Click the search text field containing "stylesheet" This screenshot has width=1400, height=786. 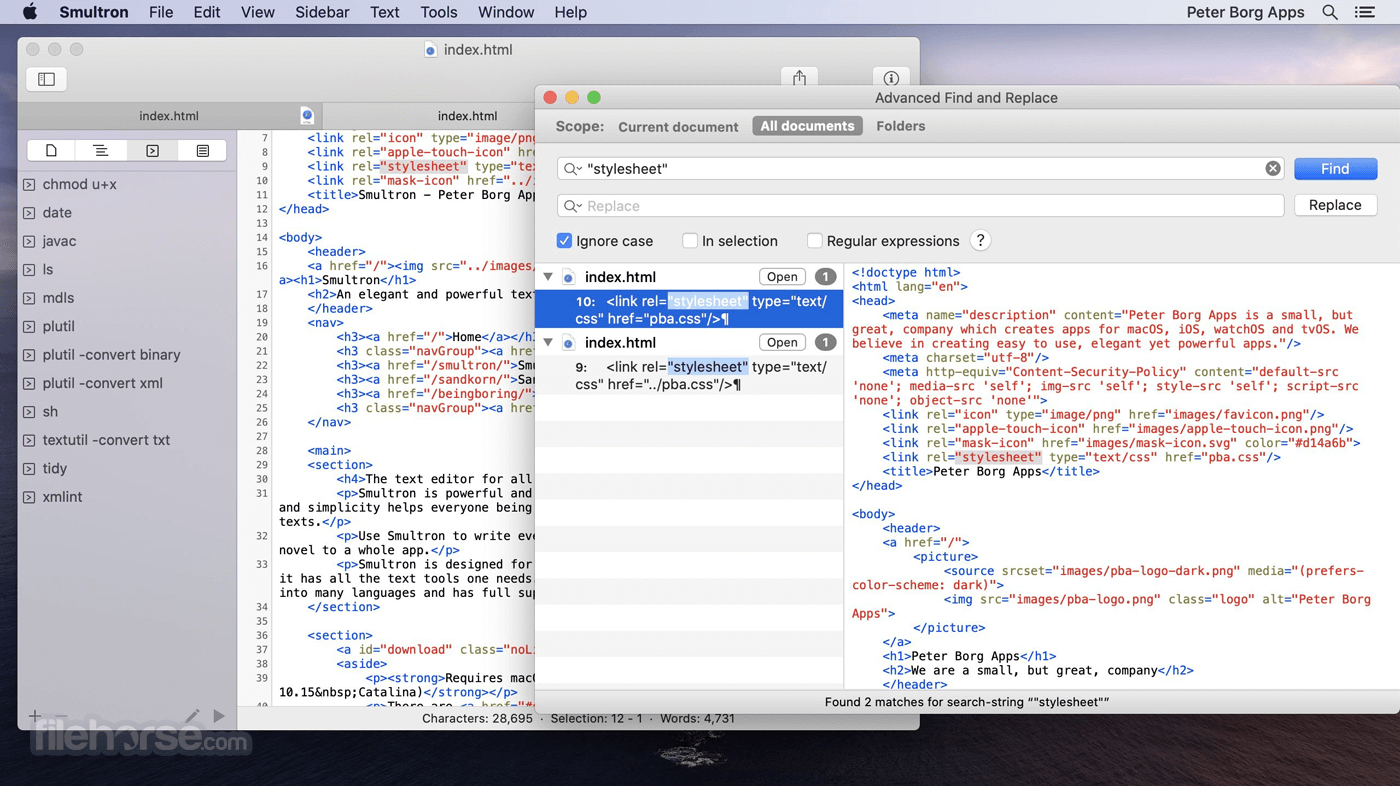pos(920,169)
